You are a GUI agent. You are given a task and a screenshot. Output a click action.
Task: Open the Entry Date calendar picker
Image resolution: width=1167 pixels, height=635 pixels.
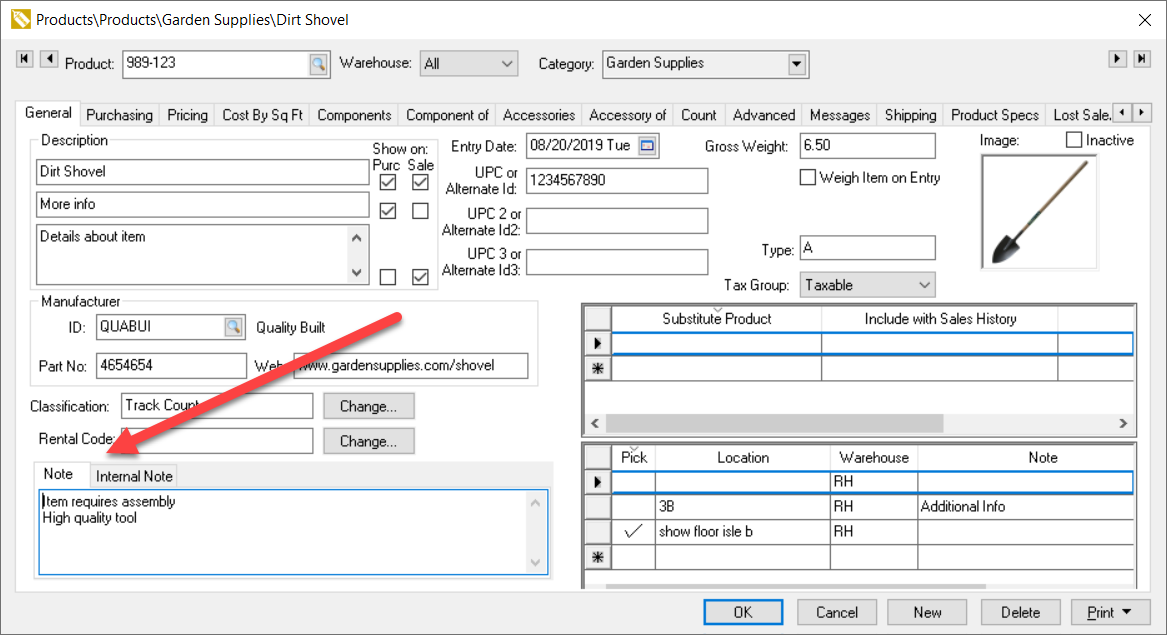[647, 146]
